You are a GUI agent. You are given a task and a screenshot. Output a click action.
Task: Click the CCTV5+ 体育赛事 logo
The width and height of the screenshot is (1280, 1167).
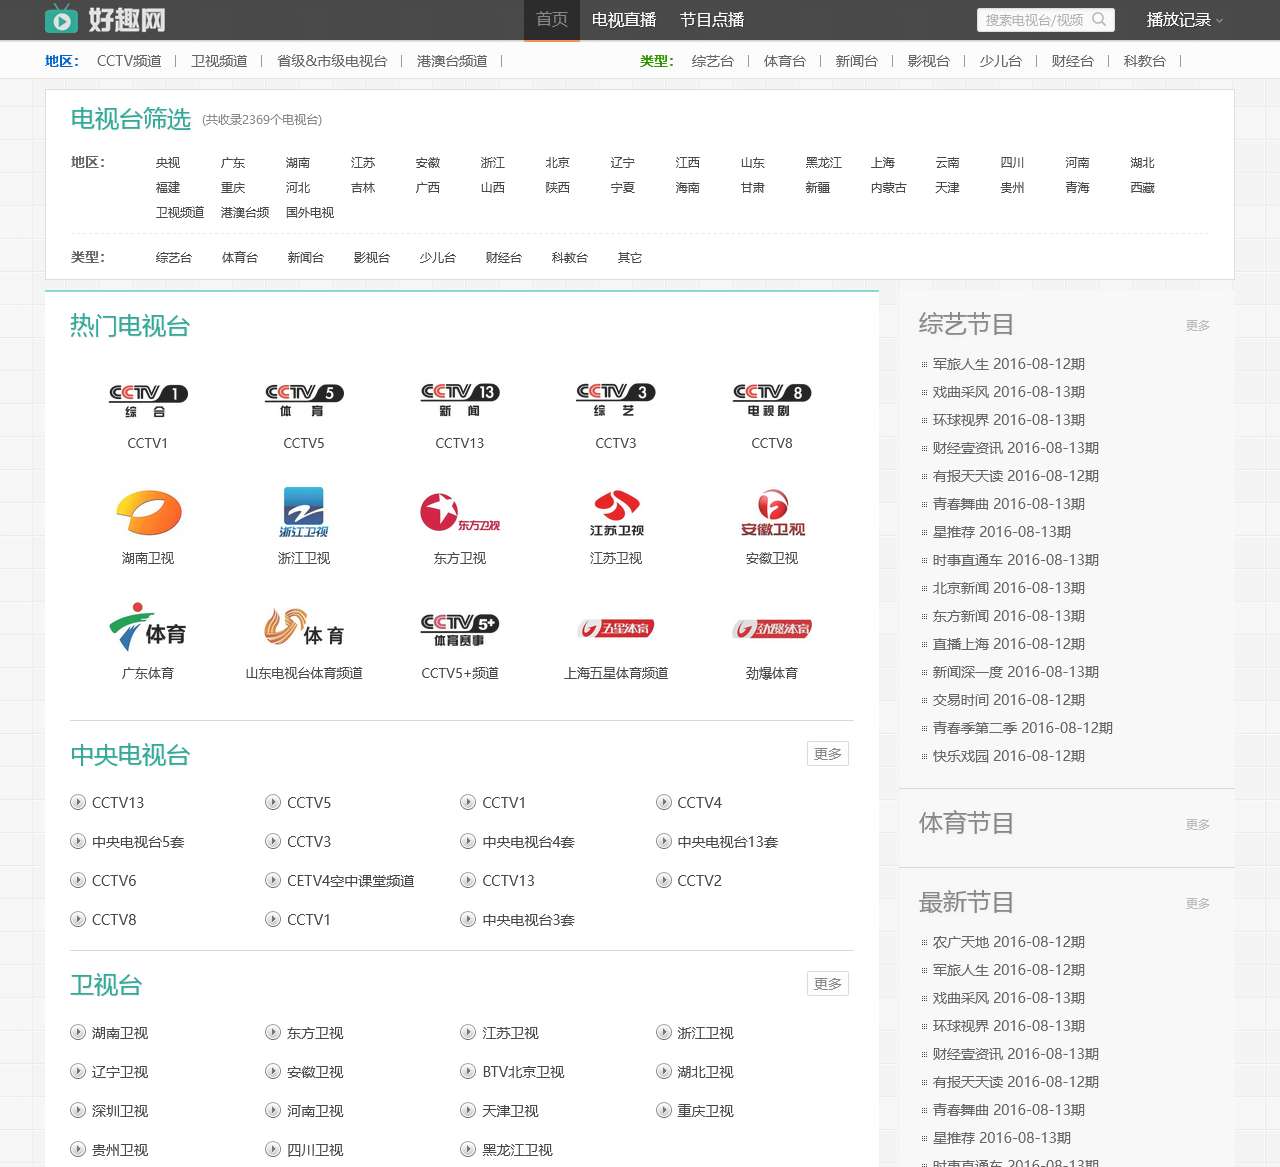(x=459, y=628)
